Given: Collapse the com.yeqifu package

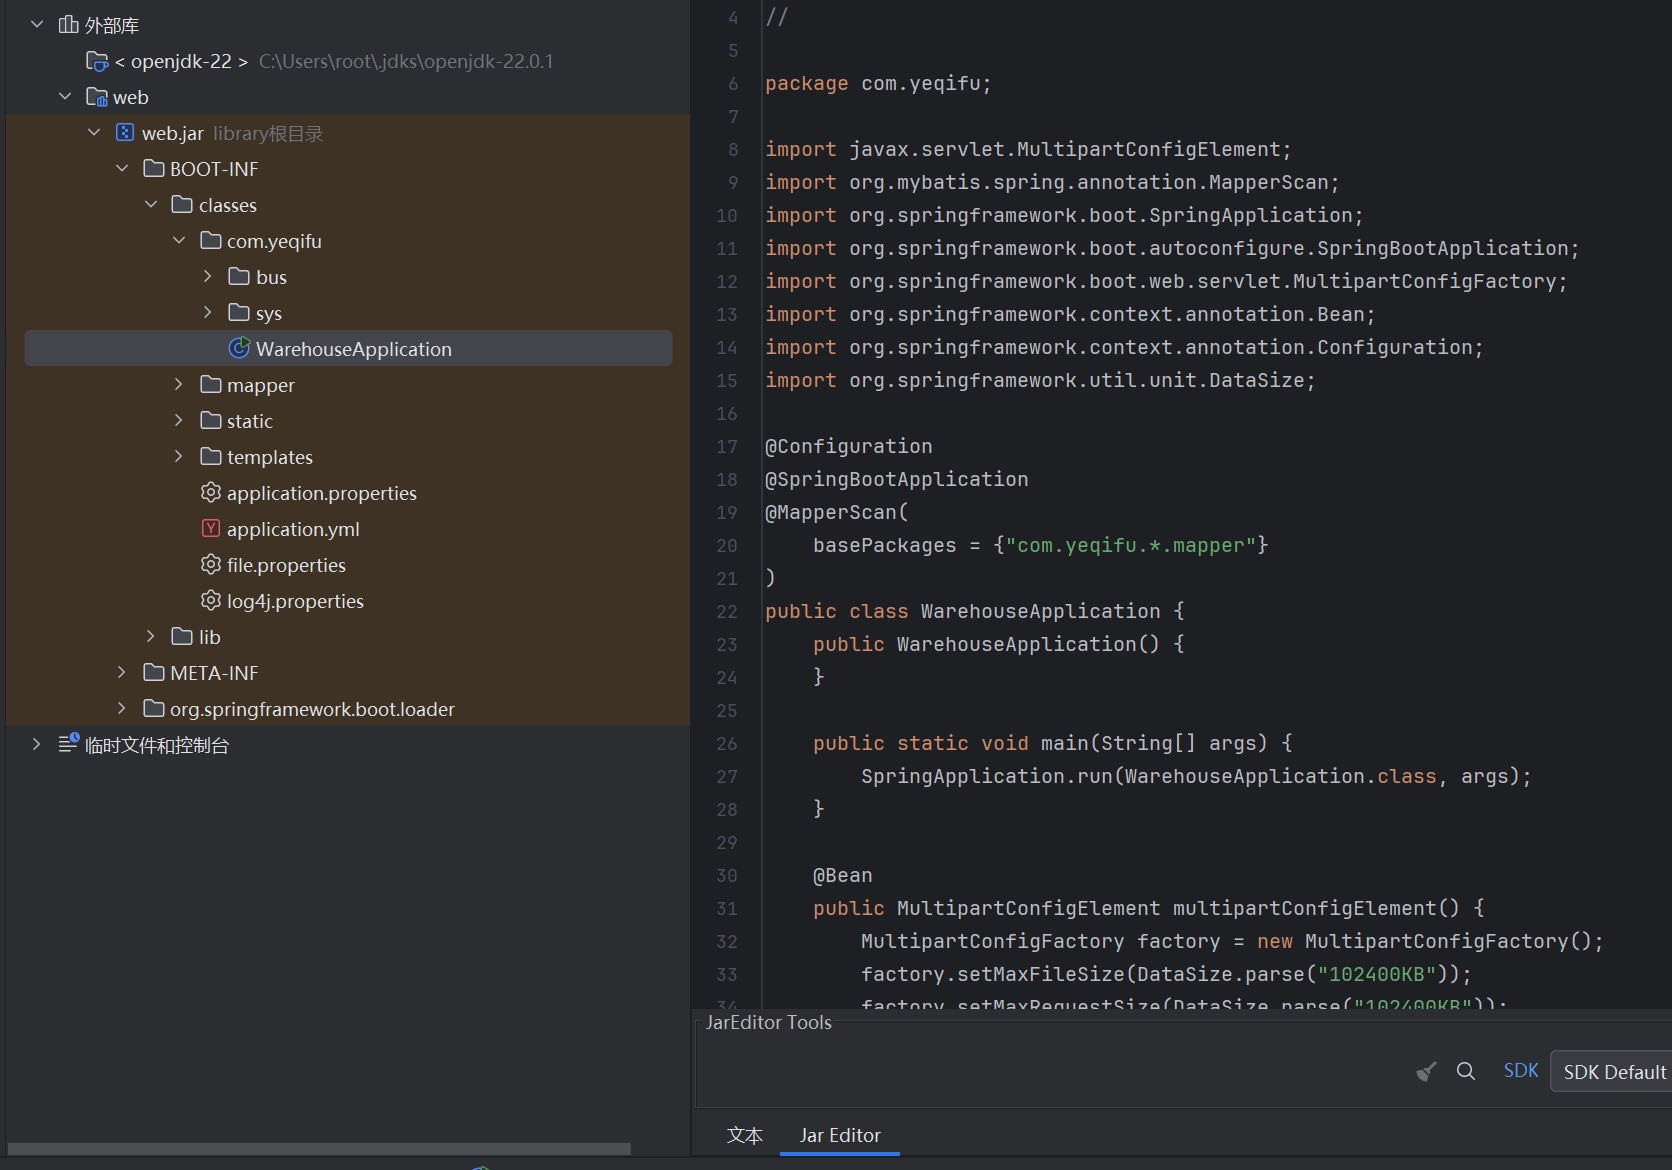Looking at the screenshot, I should tap(179, 240).
